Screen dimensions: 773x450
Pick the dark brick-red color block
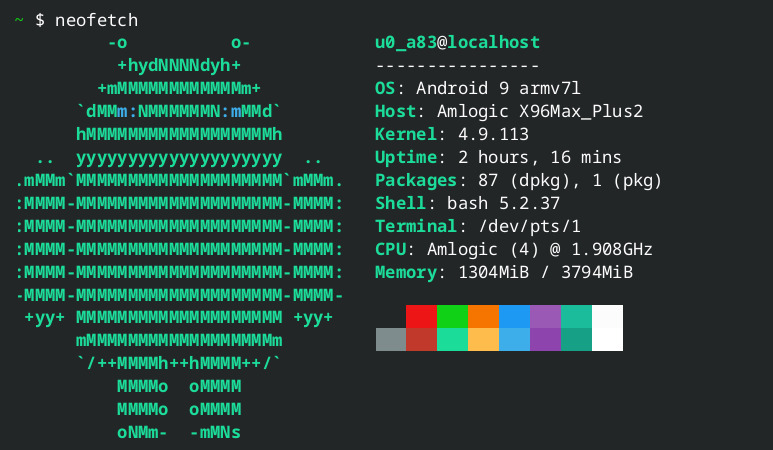point(422,340)
